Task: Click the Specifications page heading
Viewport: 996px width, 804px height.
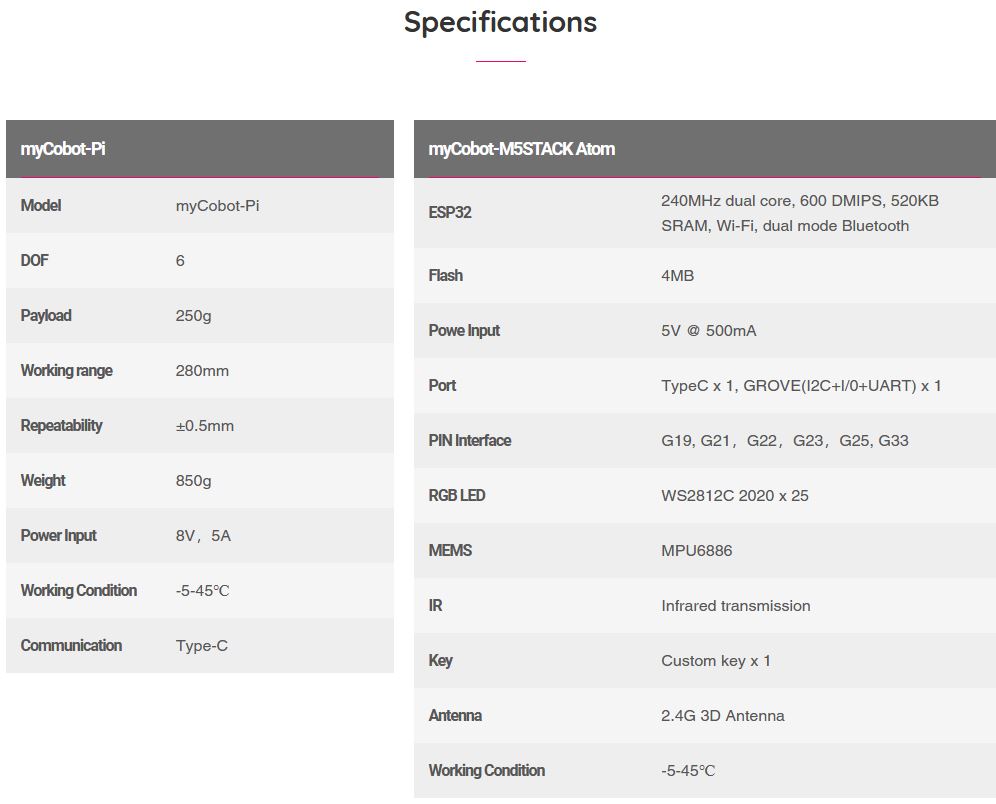Action: (500, 22)
